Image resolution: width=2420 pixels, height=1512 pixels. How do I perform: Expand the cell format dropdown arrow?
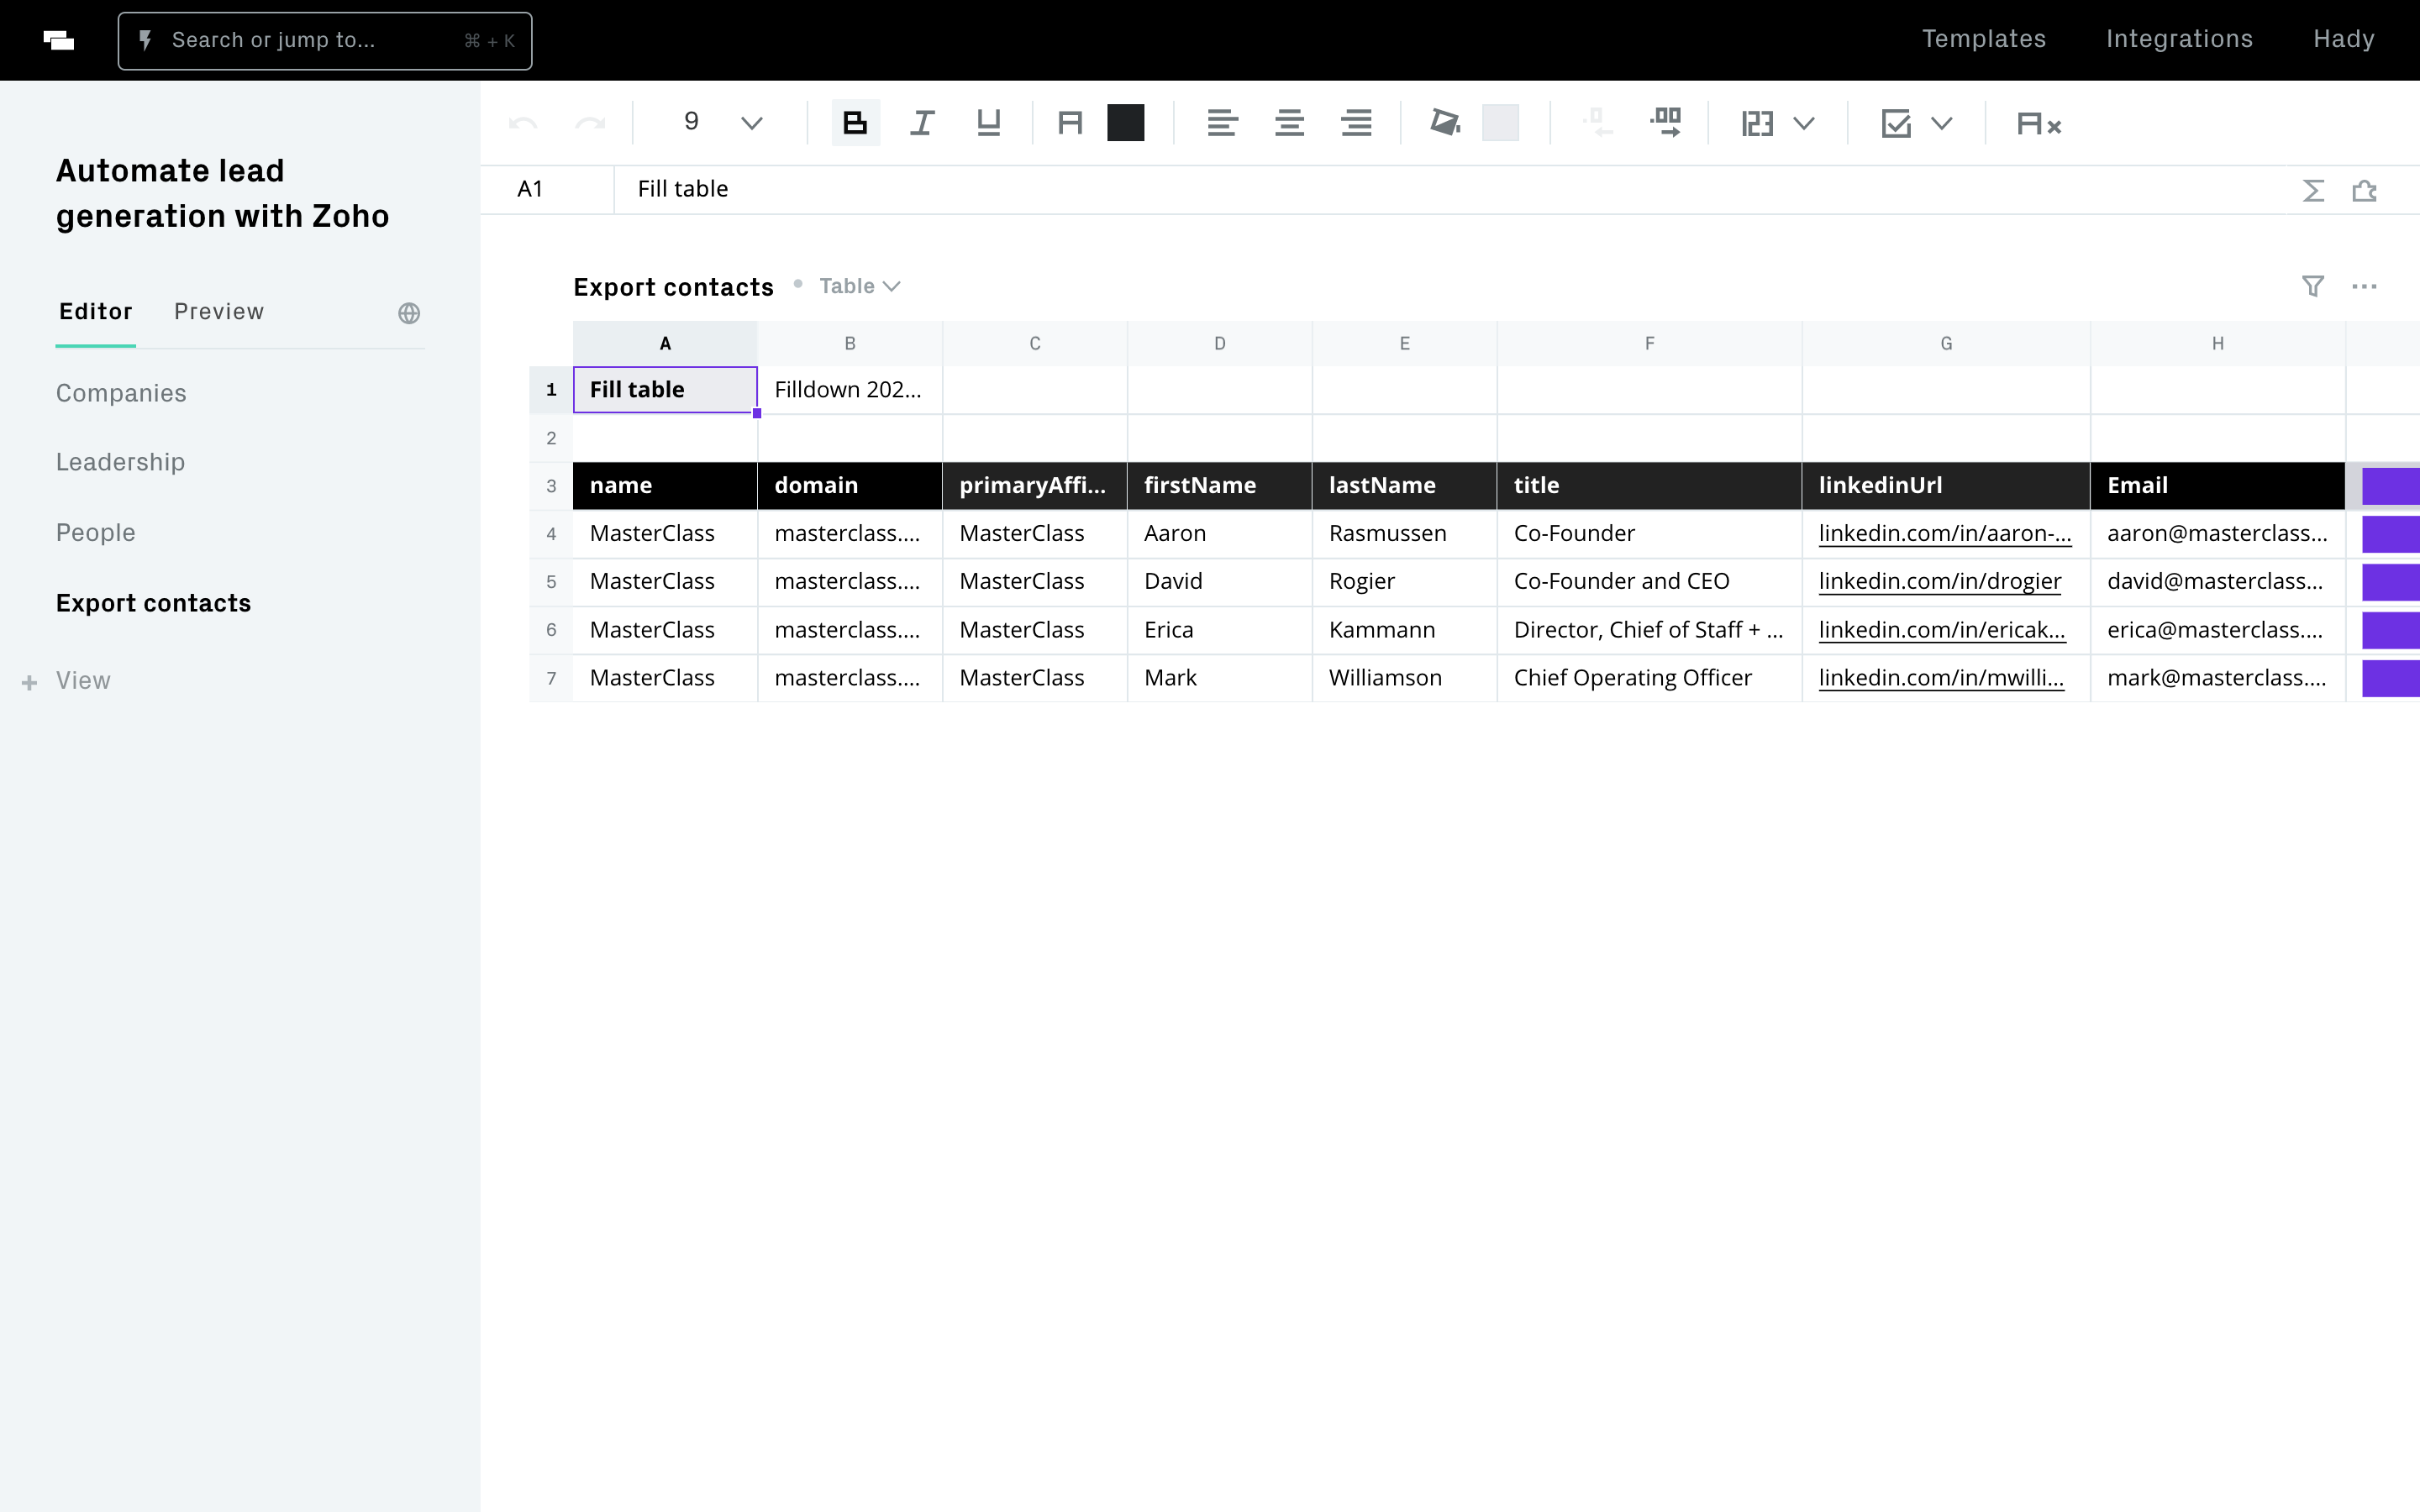[1804, 124]
